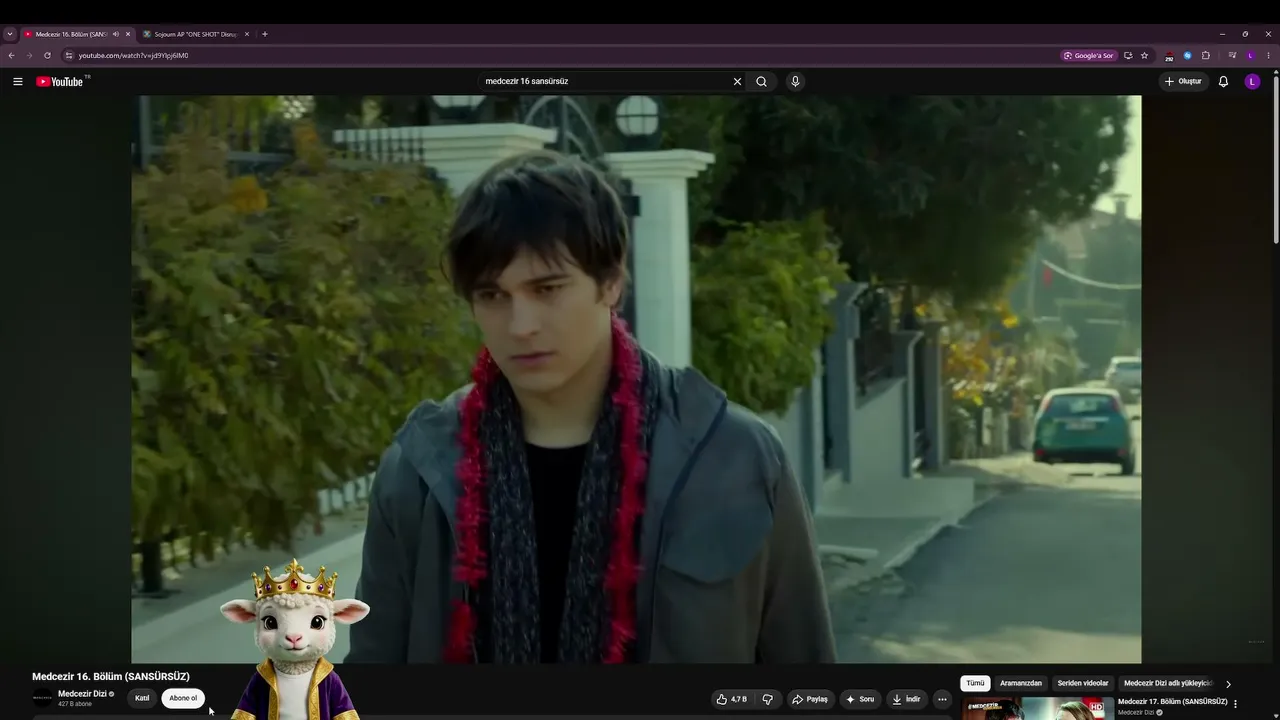Open a new browser tab

[264, 34]
